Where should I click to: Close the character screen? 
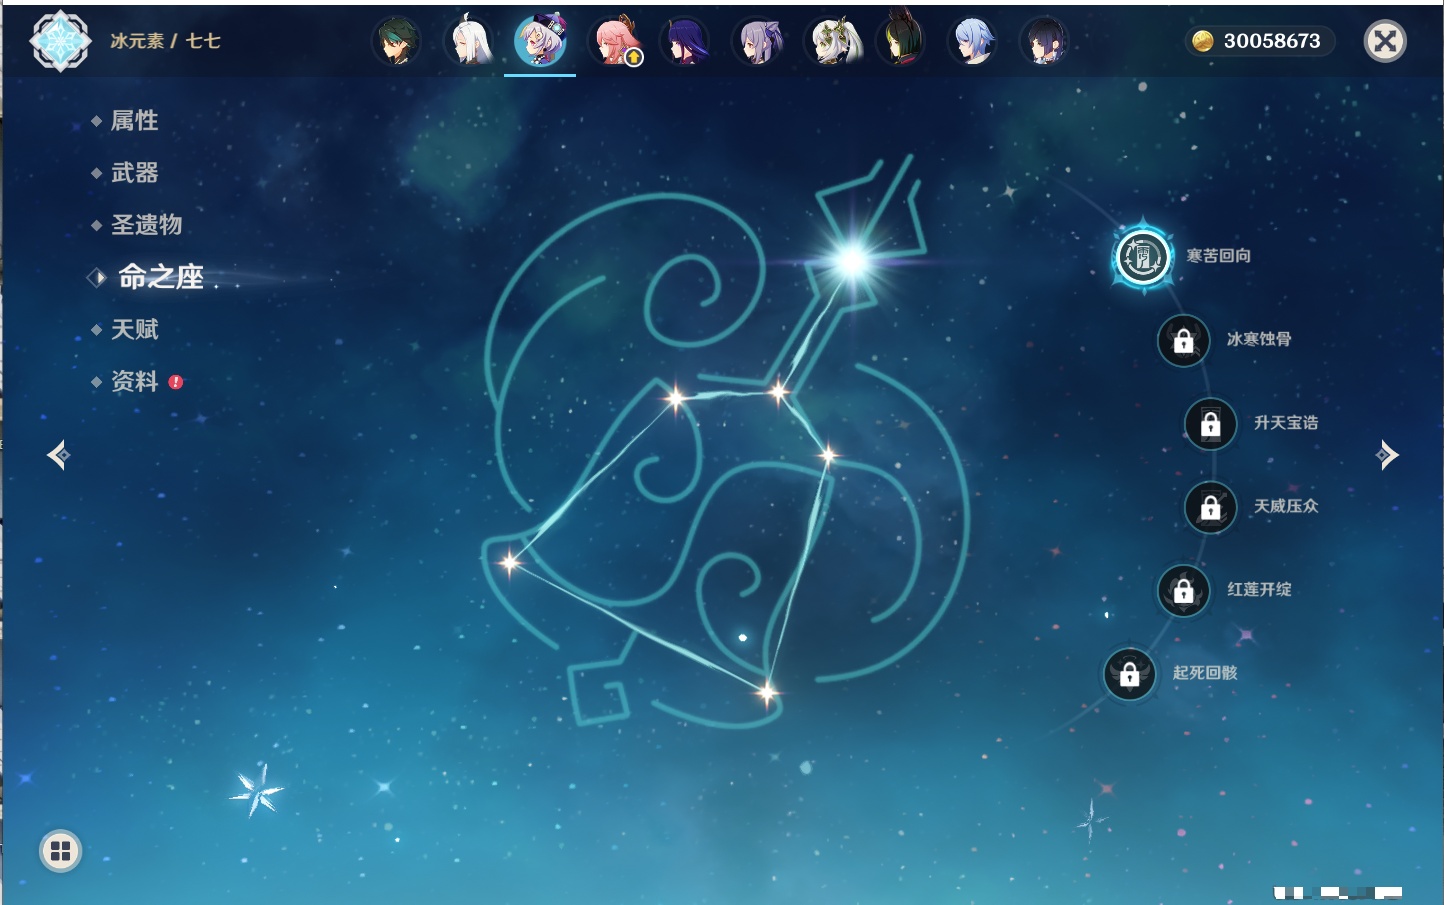(x=1385, y=41)
